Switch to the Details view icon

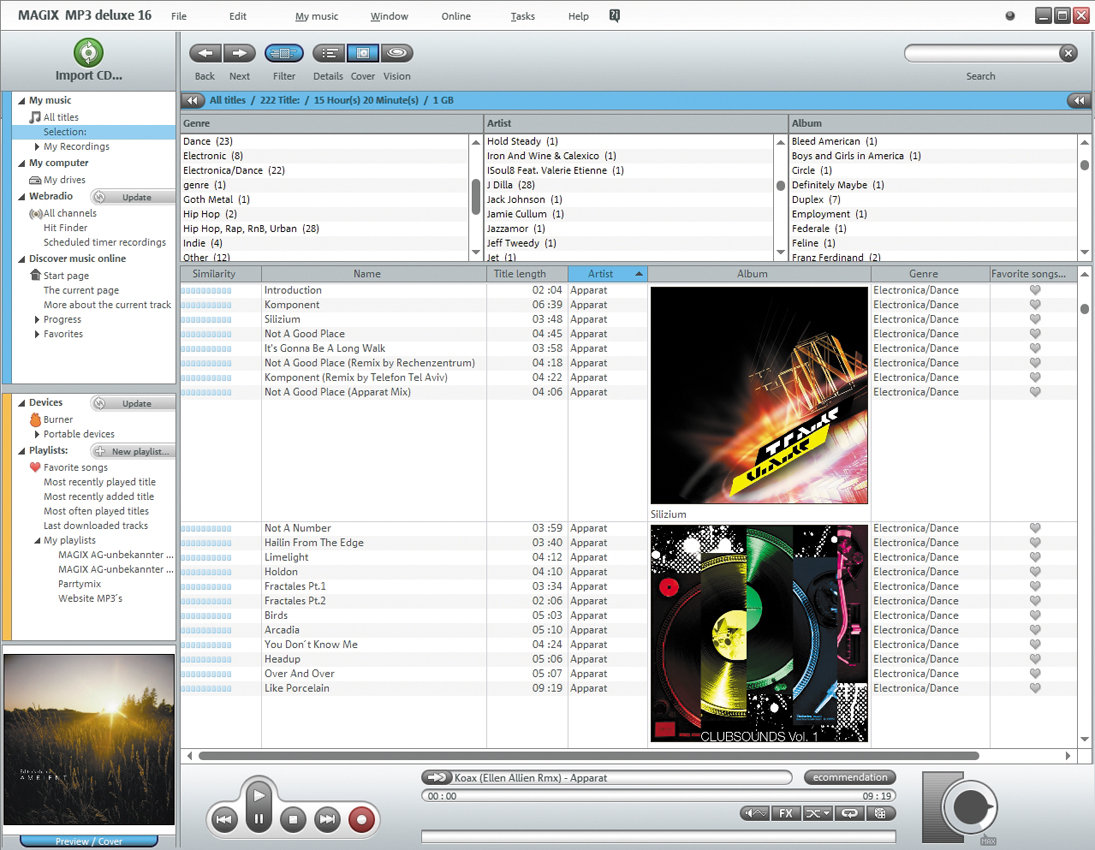pos(328,53)
